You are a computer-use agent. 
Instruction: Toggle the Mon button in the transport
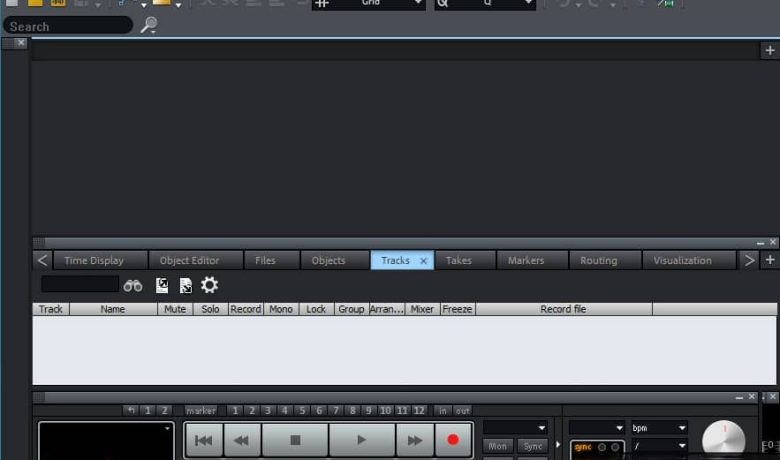497,447
